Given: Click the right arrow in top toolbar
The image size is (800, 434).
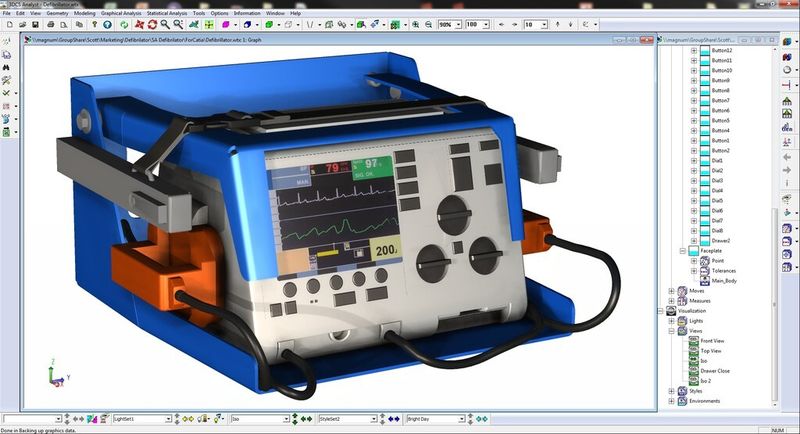Looking at the screenshot, I should [x=514, y=24].
